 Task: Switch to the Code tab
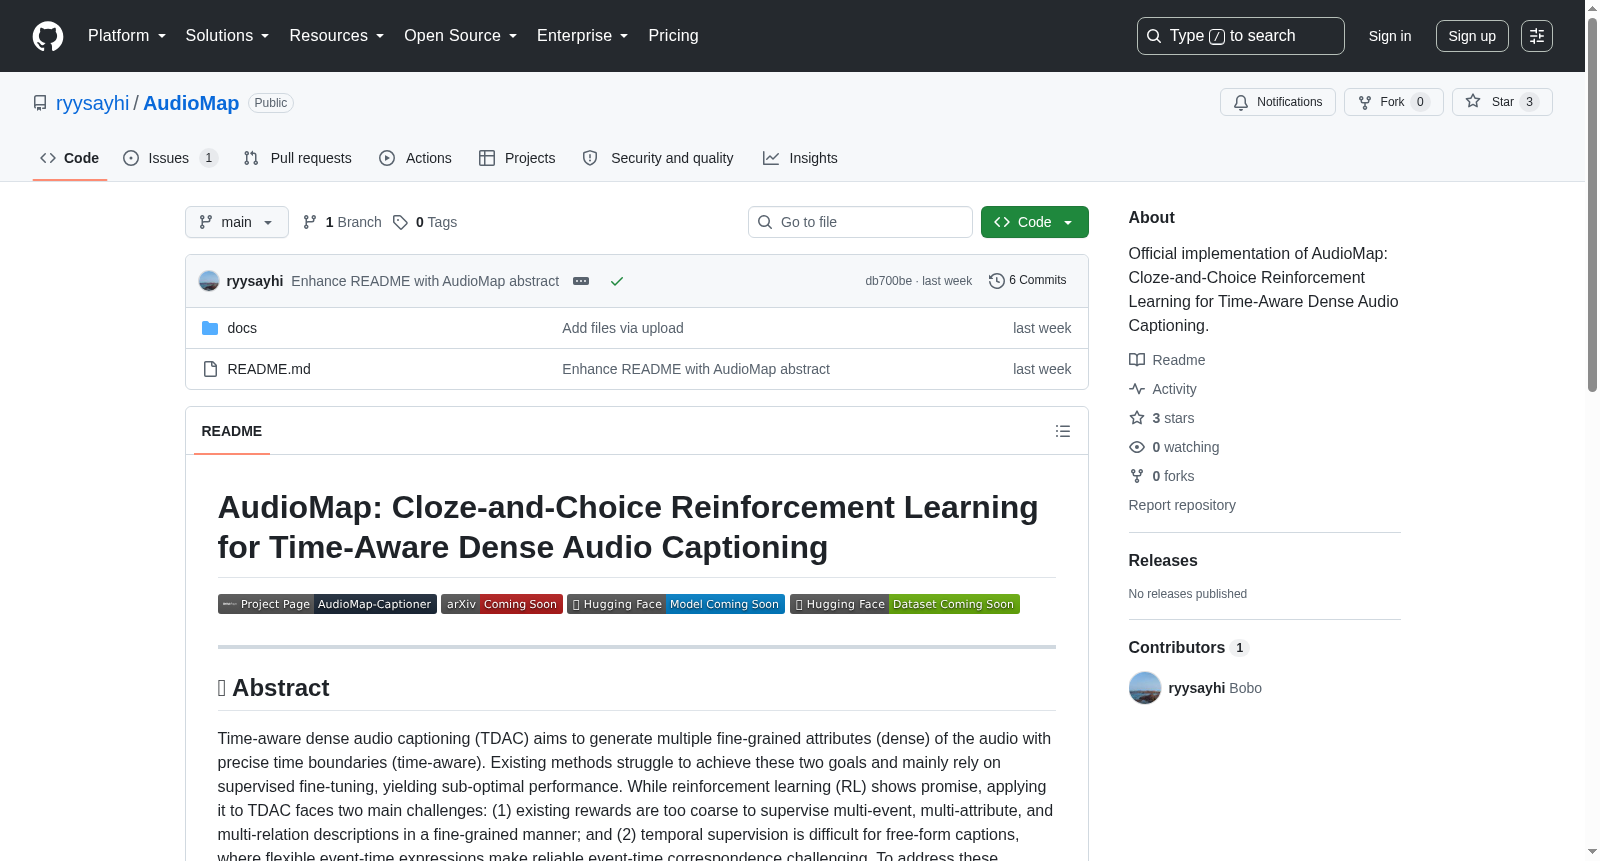[70, 158]
